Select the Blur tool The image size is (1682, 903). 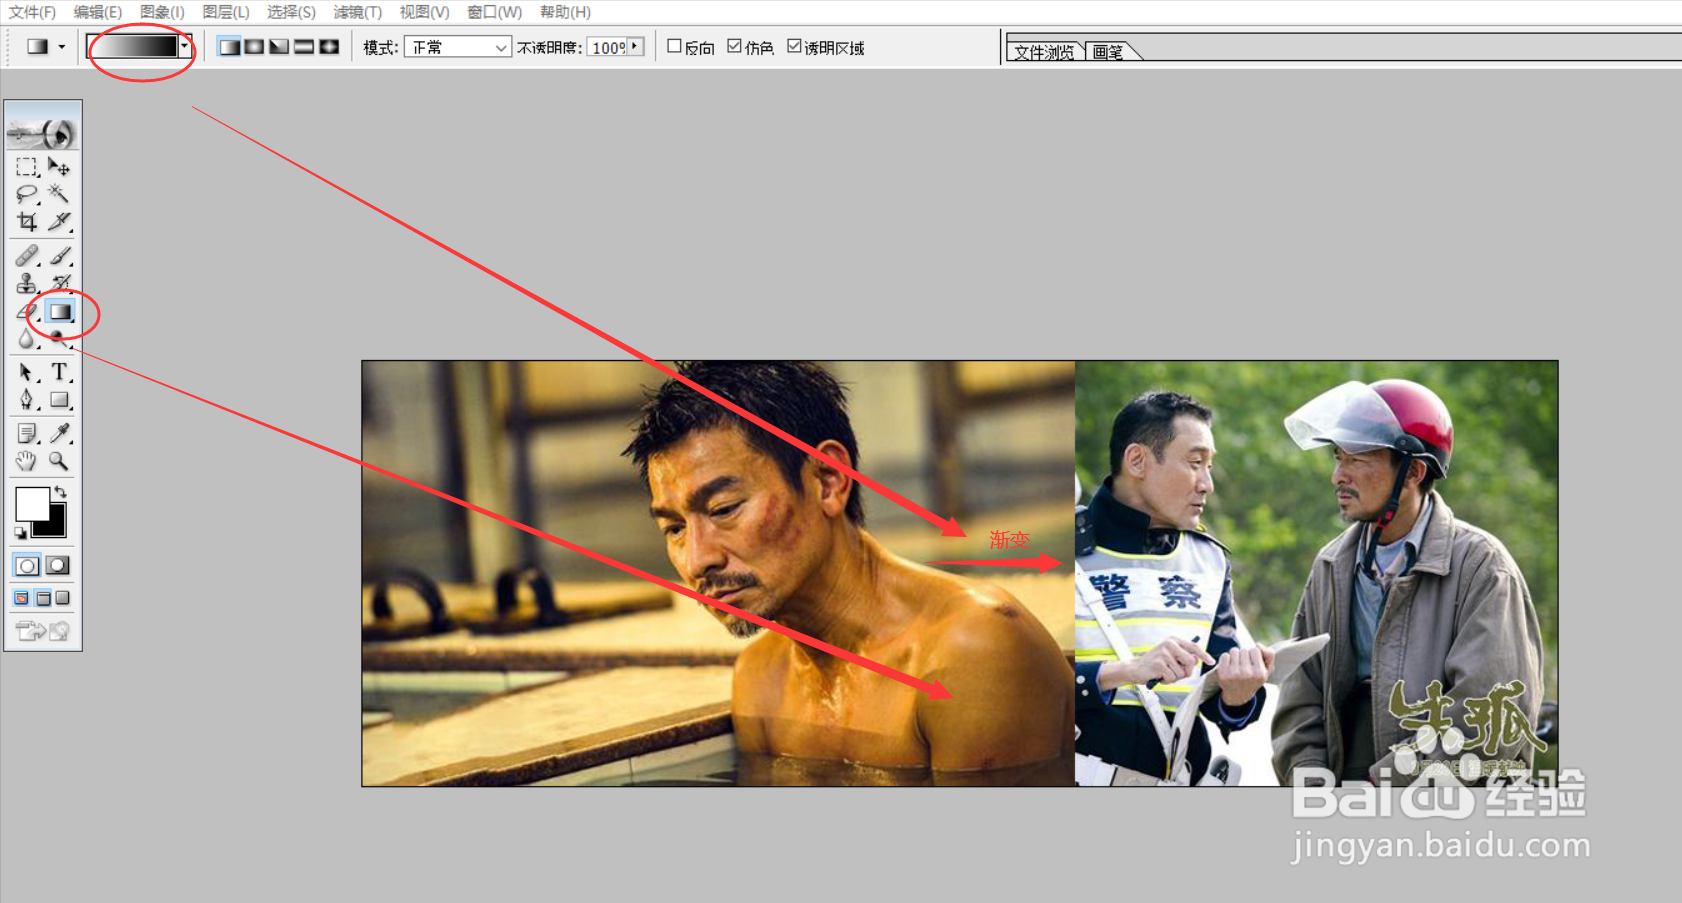27,340
